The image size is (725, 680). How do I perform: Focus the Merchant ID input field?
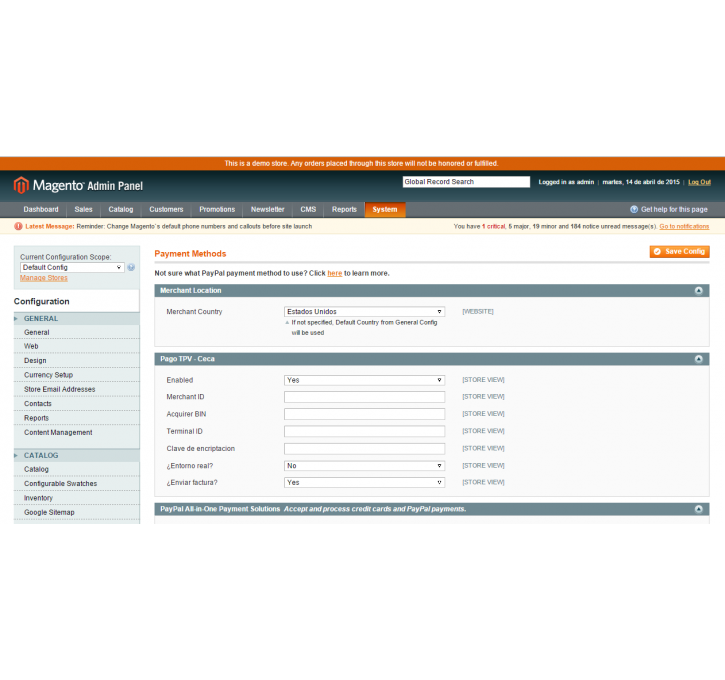(364, 397)
